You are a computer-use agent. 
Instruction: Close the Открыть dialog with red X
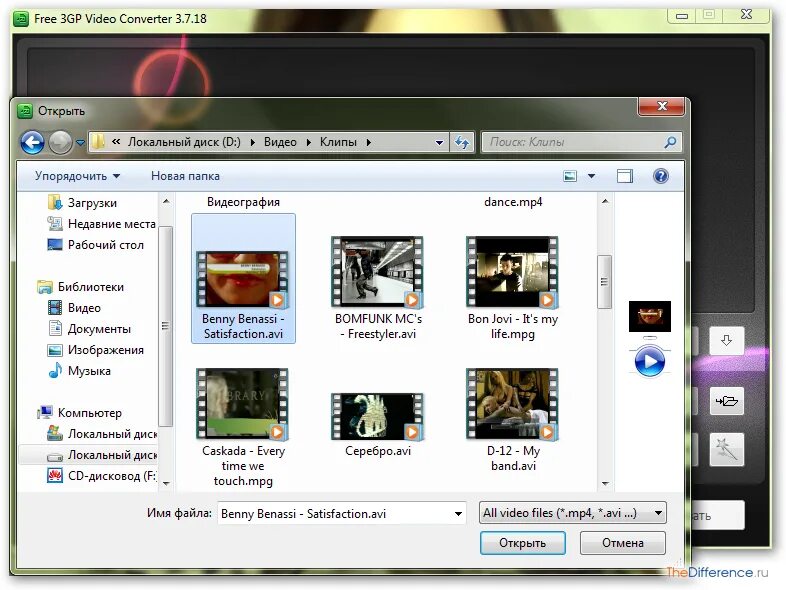pos(662,106)
